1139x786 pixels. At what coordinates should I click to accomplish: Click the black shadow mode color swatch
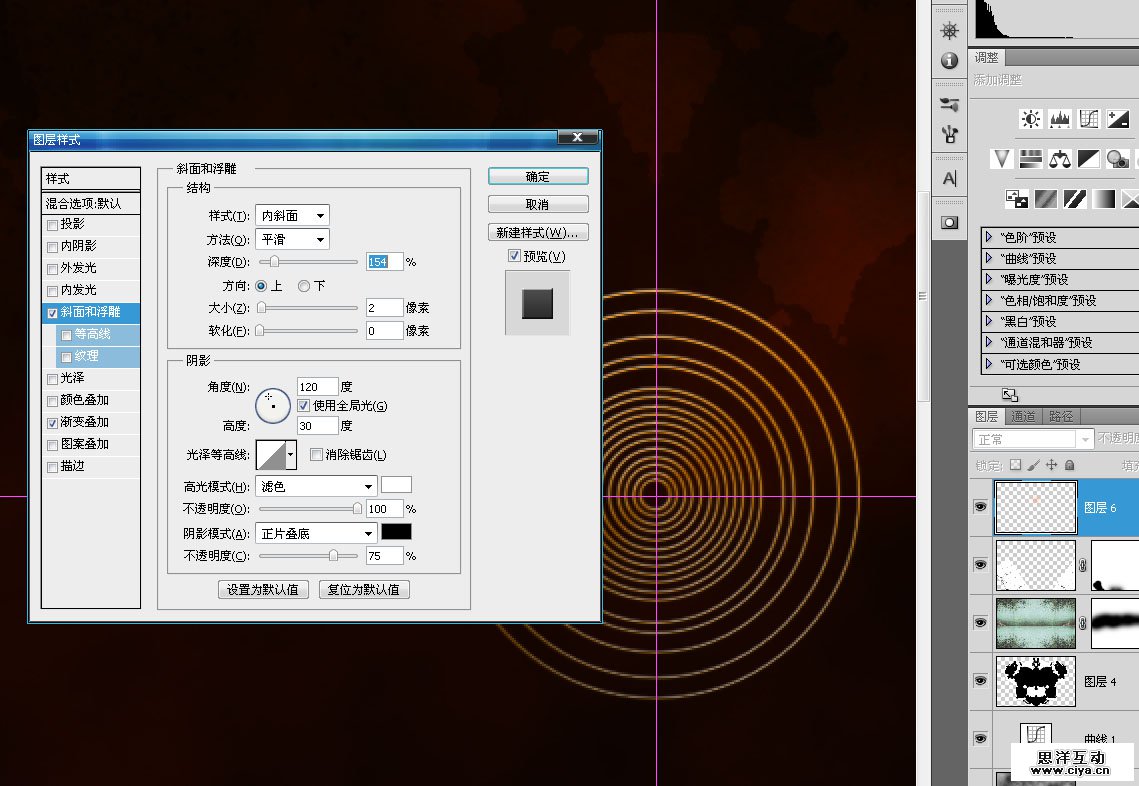tap(396, 533)
